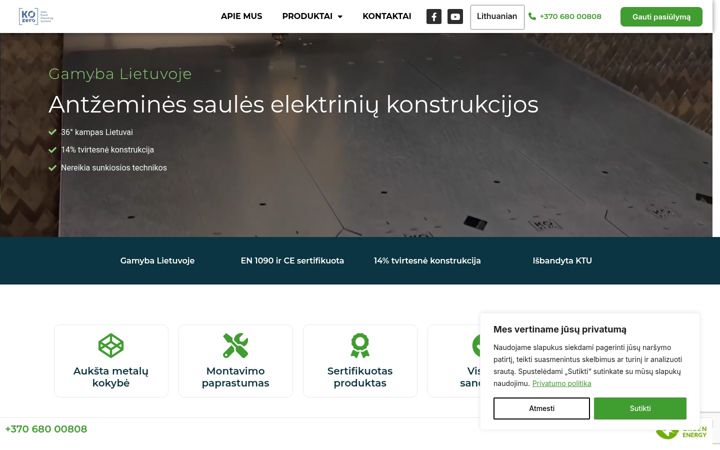Click EN 1090 ir CE sertifikuota text
720x450 pixels.
click(292, 261)
